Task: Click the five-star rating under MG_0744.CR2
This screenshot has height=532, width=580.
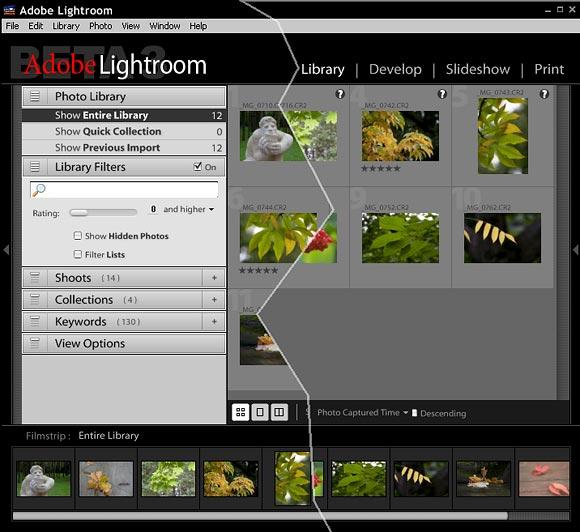Action: coord(258,270)
